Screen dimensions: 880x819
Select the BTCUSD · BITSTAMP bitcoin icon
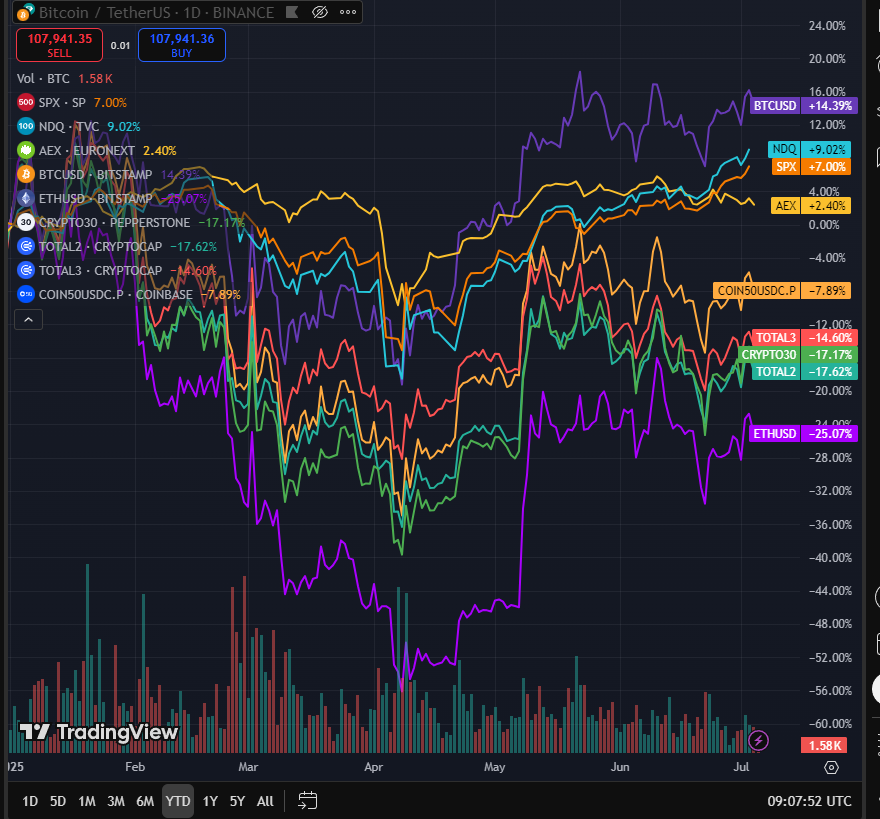(x=26, y=174)
